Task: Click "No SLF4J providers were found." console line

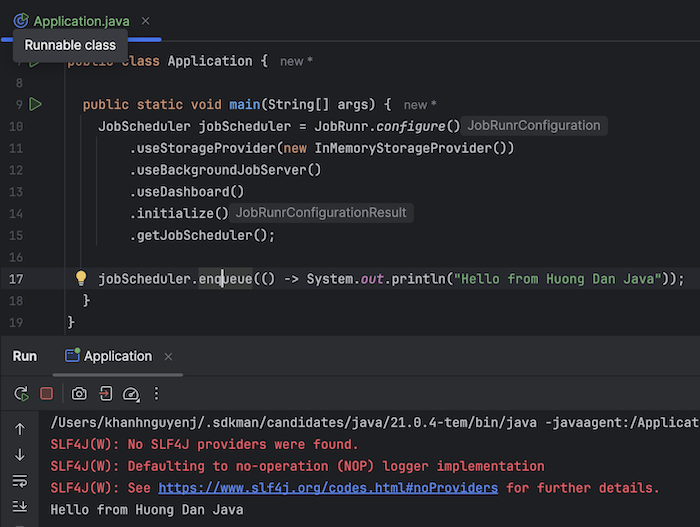Action: [204, 444]
